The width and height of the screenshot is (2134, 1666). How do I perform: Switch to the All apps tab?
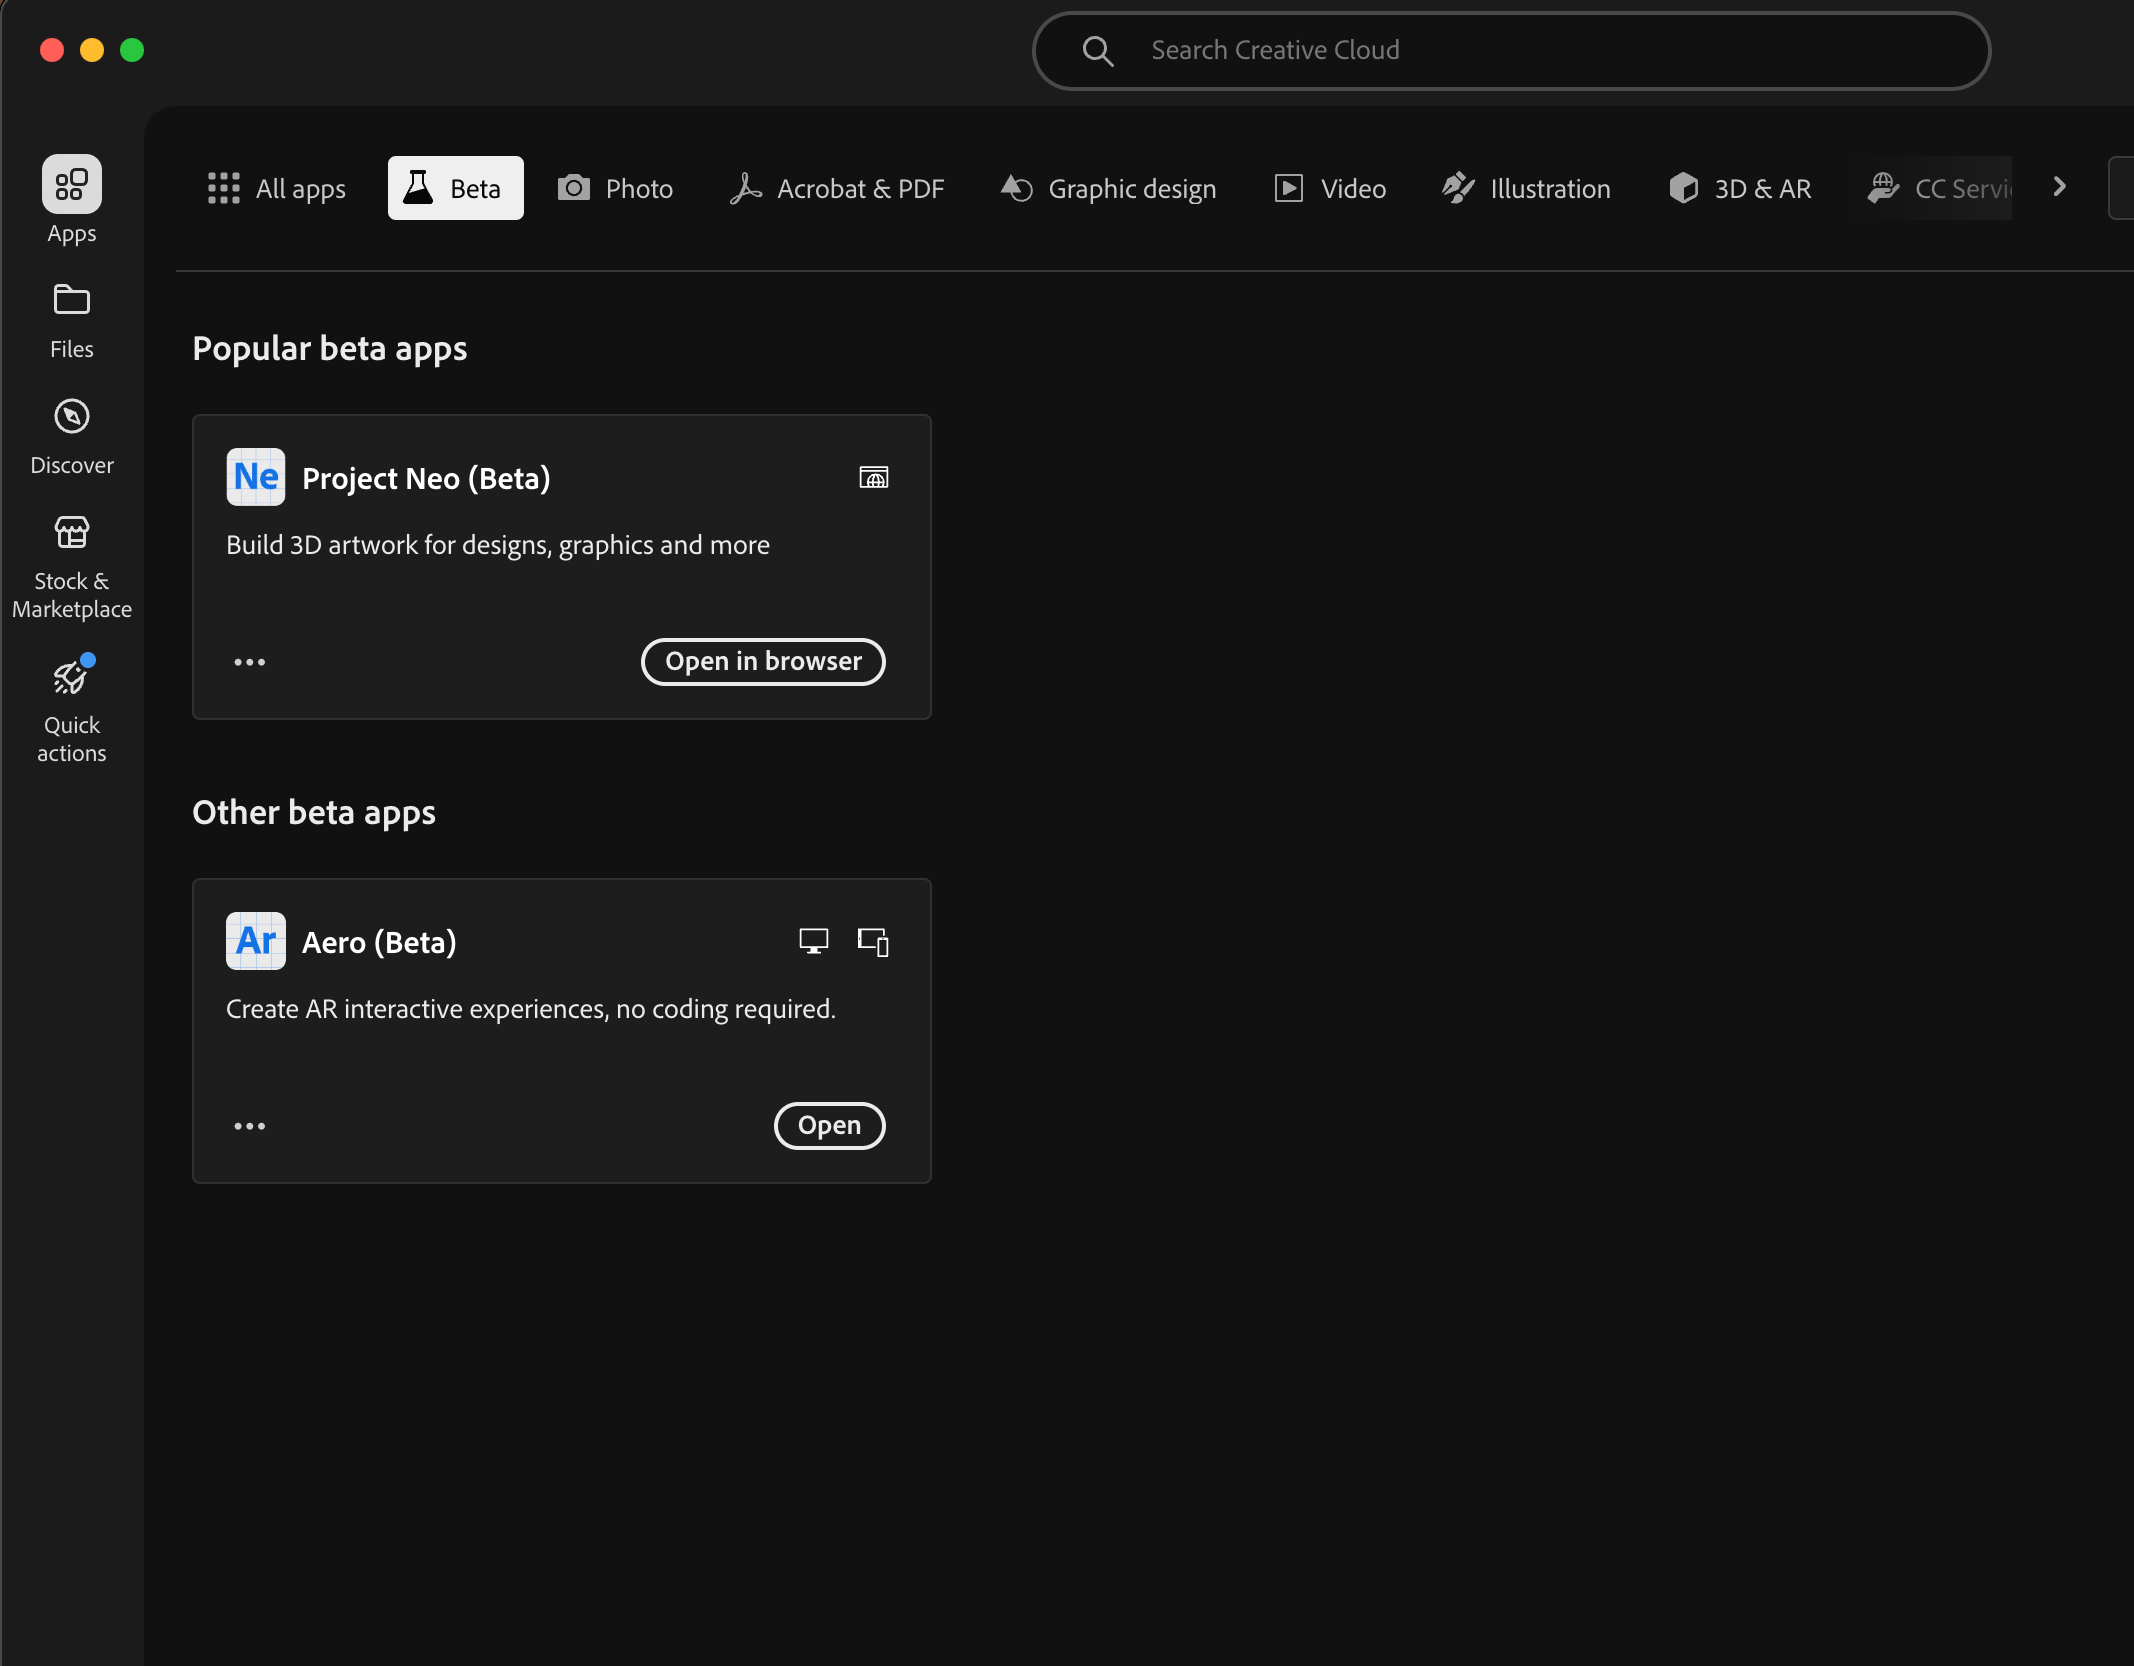(277, 188)
